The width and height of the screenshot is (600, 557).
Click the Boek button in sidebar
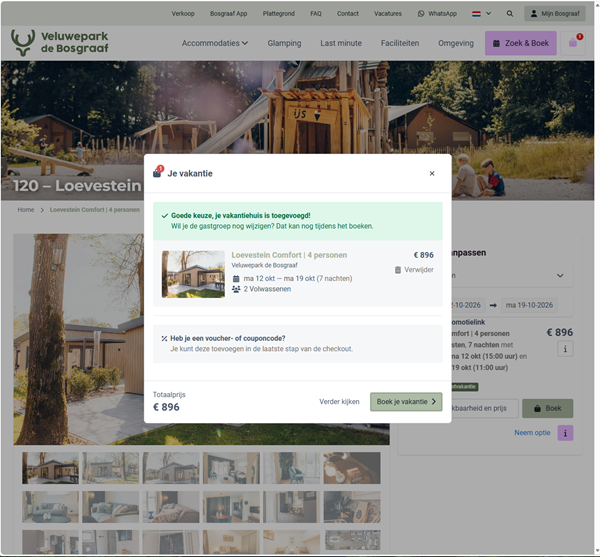click(548, 408)
